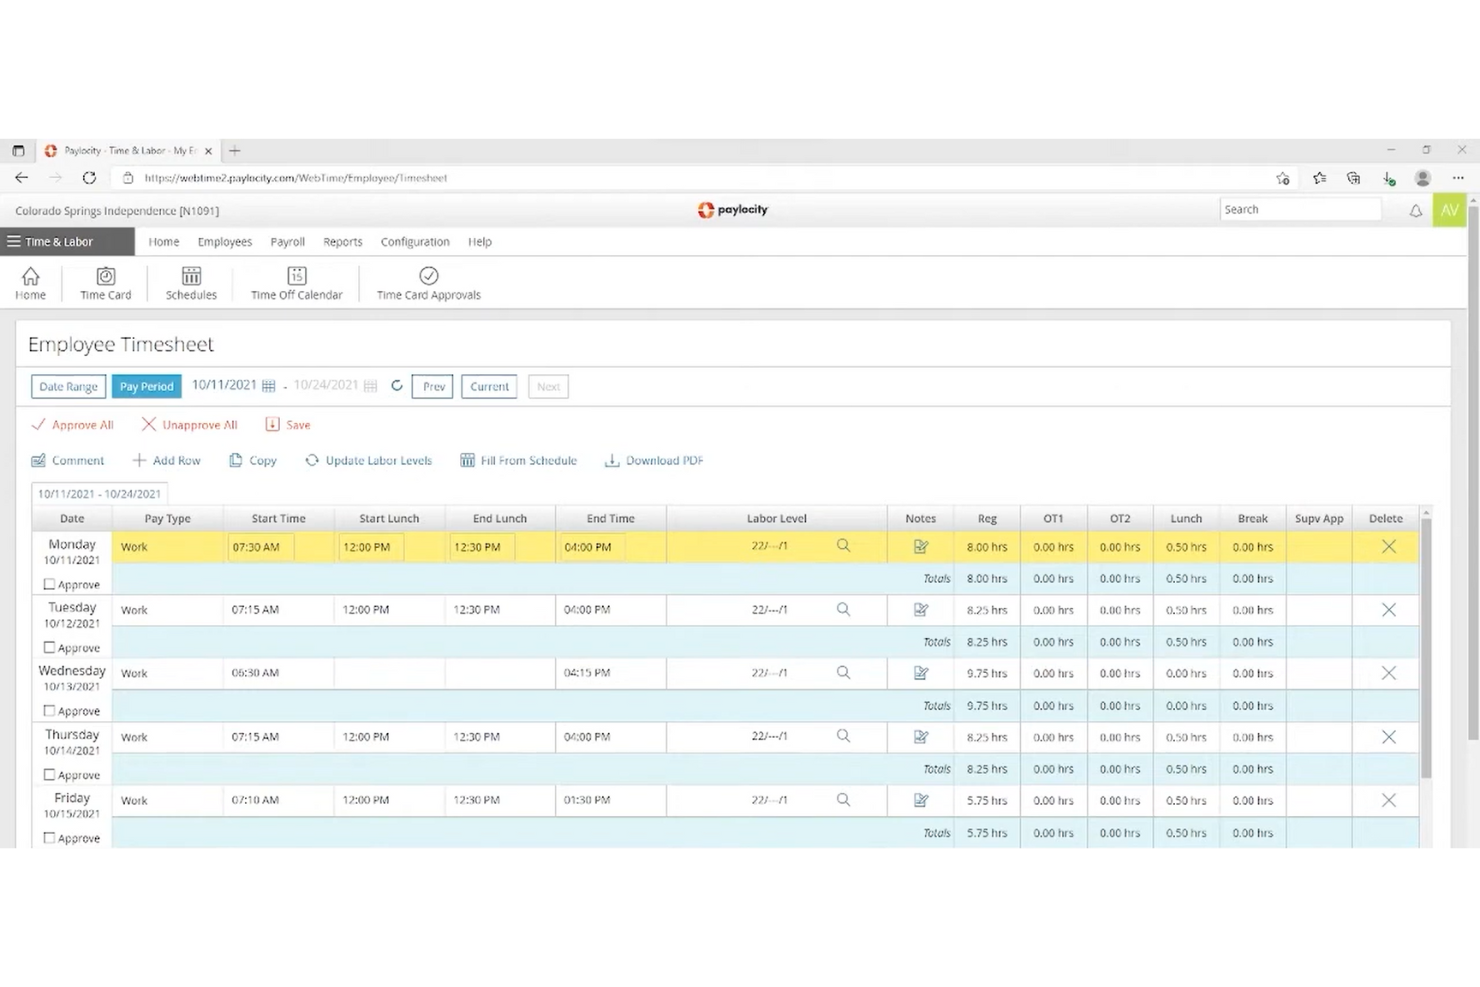
Task: Open notes for the Wednesday row
Action: click(921, 673)
